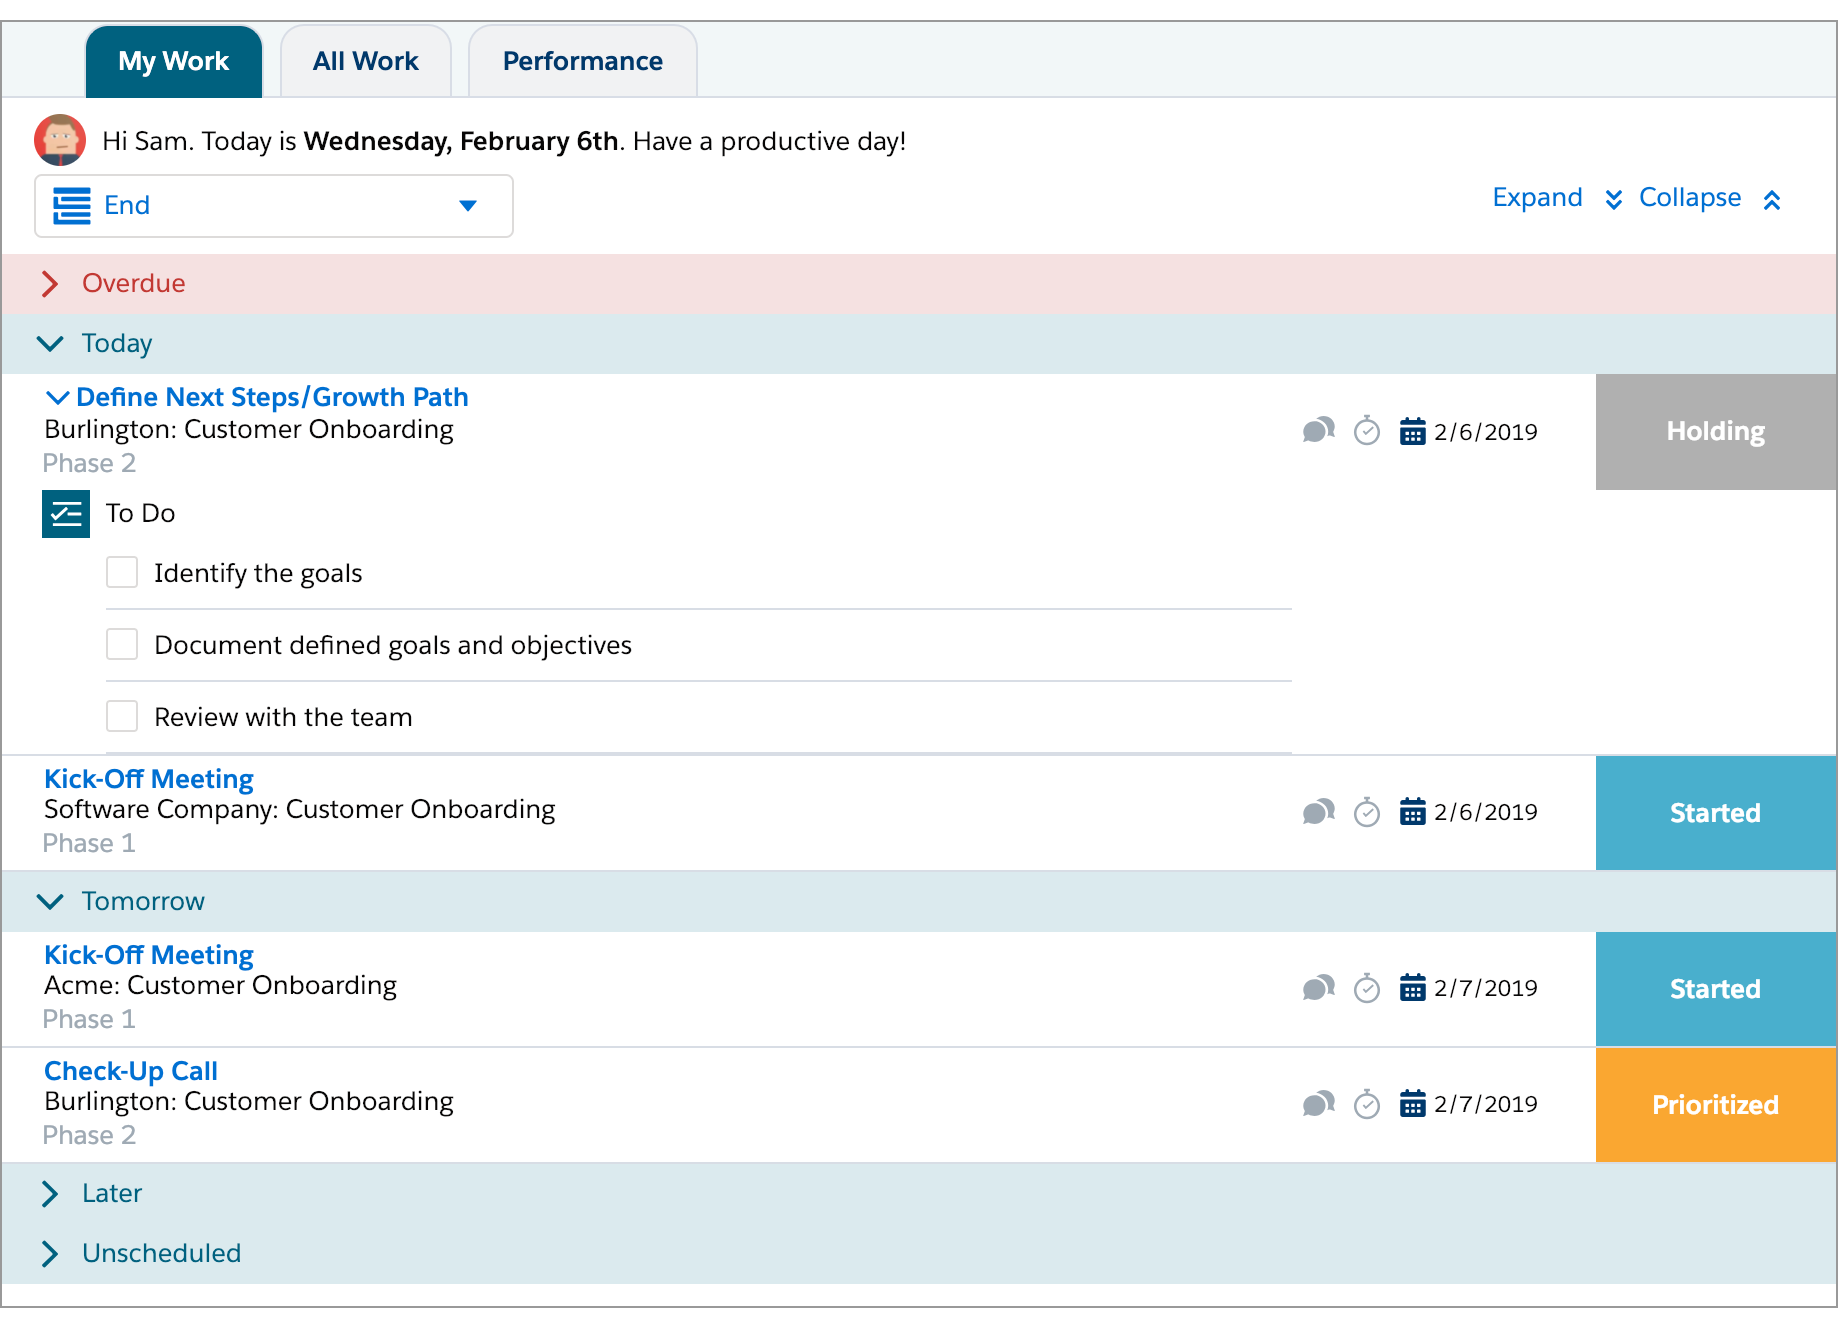This screenshot has width=1838, height=1332.
Task: Click chat icon on Acme Kick-Off Meeting
Action: click(x=1318, y=988)
